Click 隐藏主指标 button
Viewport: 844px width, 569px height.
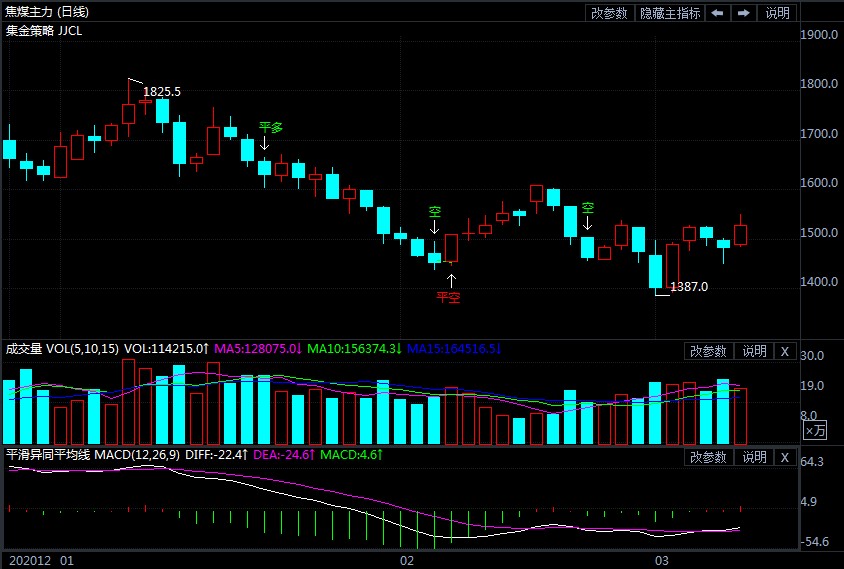670,13
